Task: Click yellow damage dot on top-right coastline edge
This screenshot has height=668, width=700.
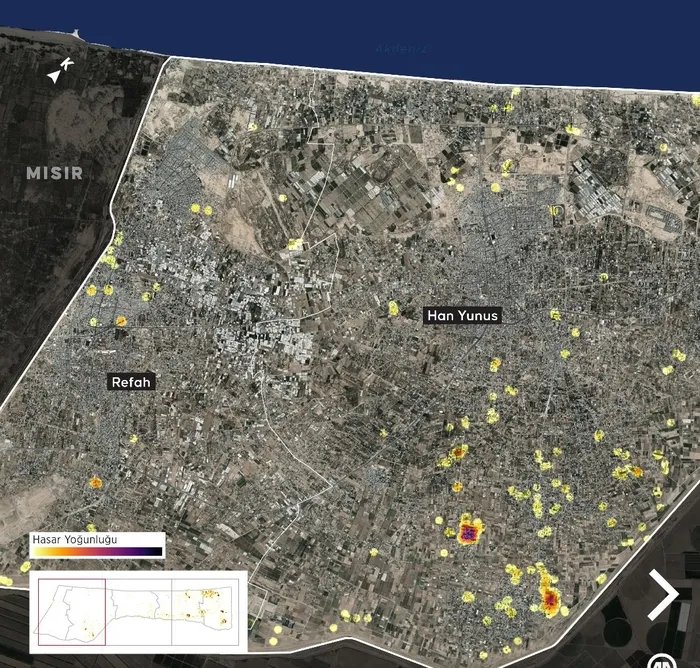Action: point(695,99)
